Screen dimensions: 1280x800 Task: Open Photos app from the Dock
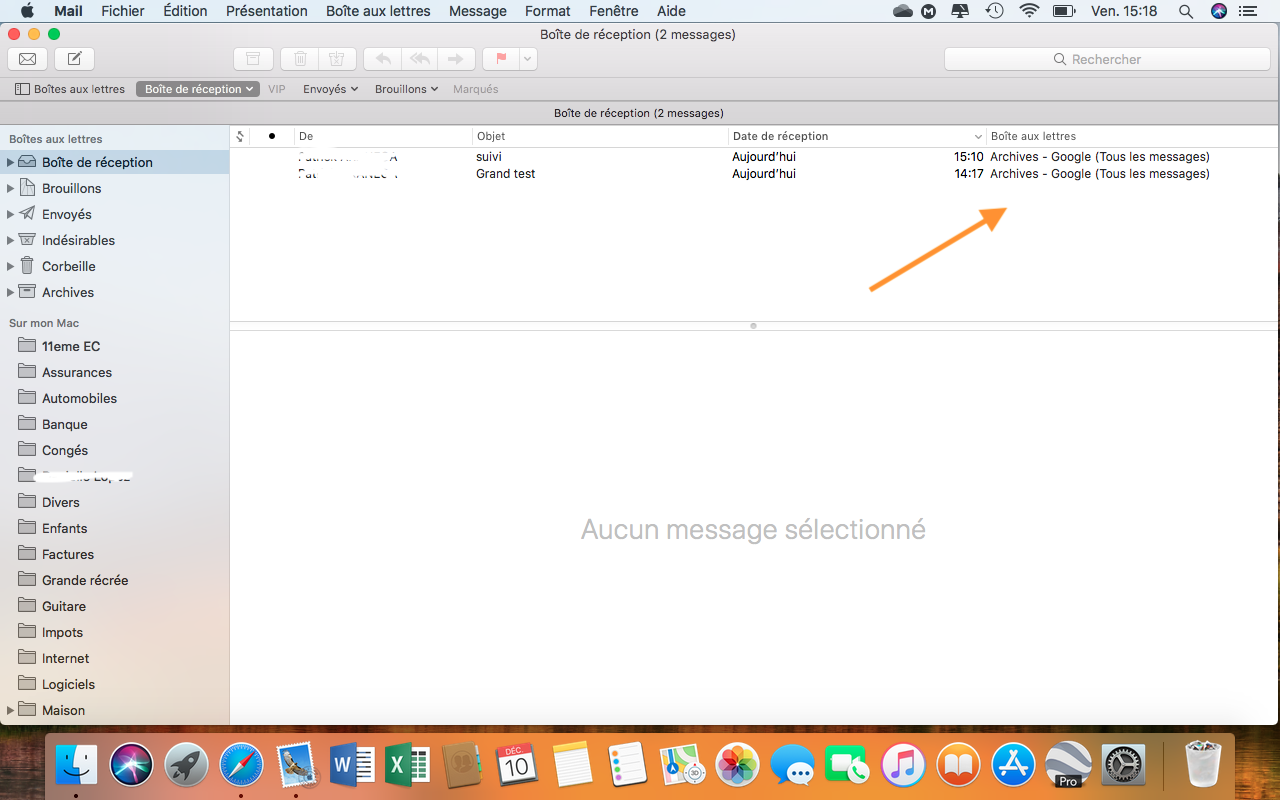(x=739, y=766)
